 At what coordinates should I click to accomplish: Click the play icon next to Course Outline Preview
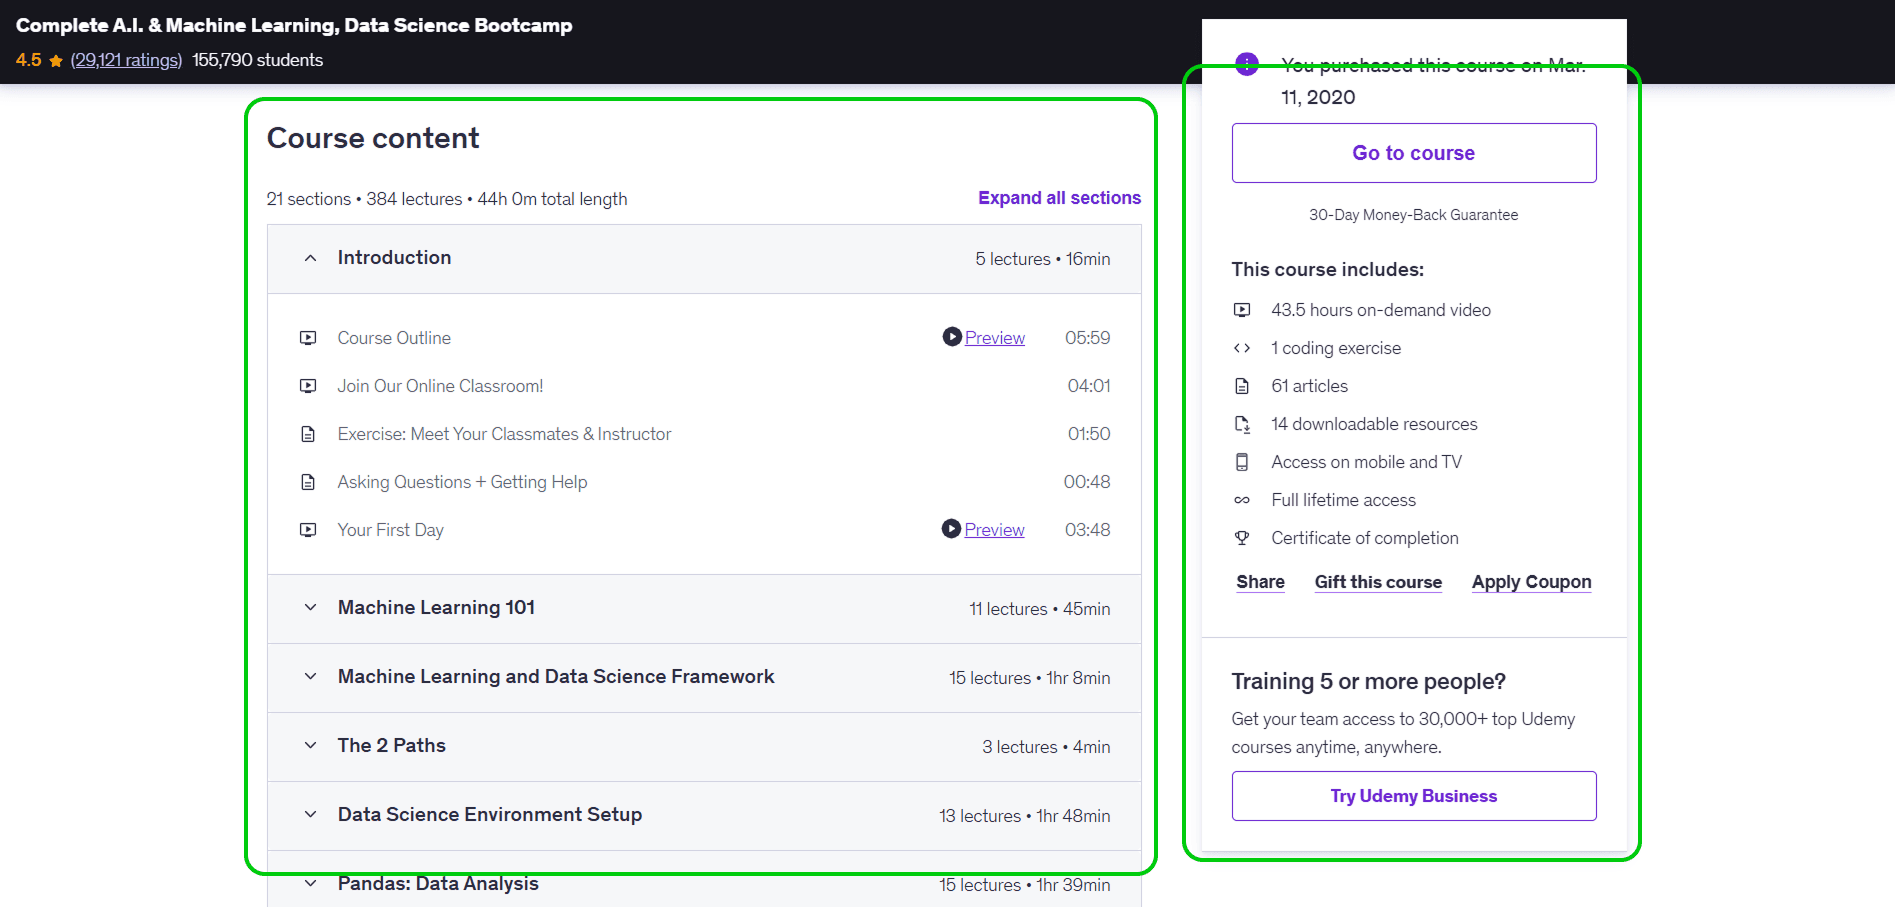(x=952, y=337)
